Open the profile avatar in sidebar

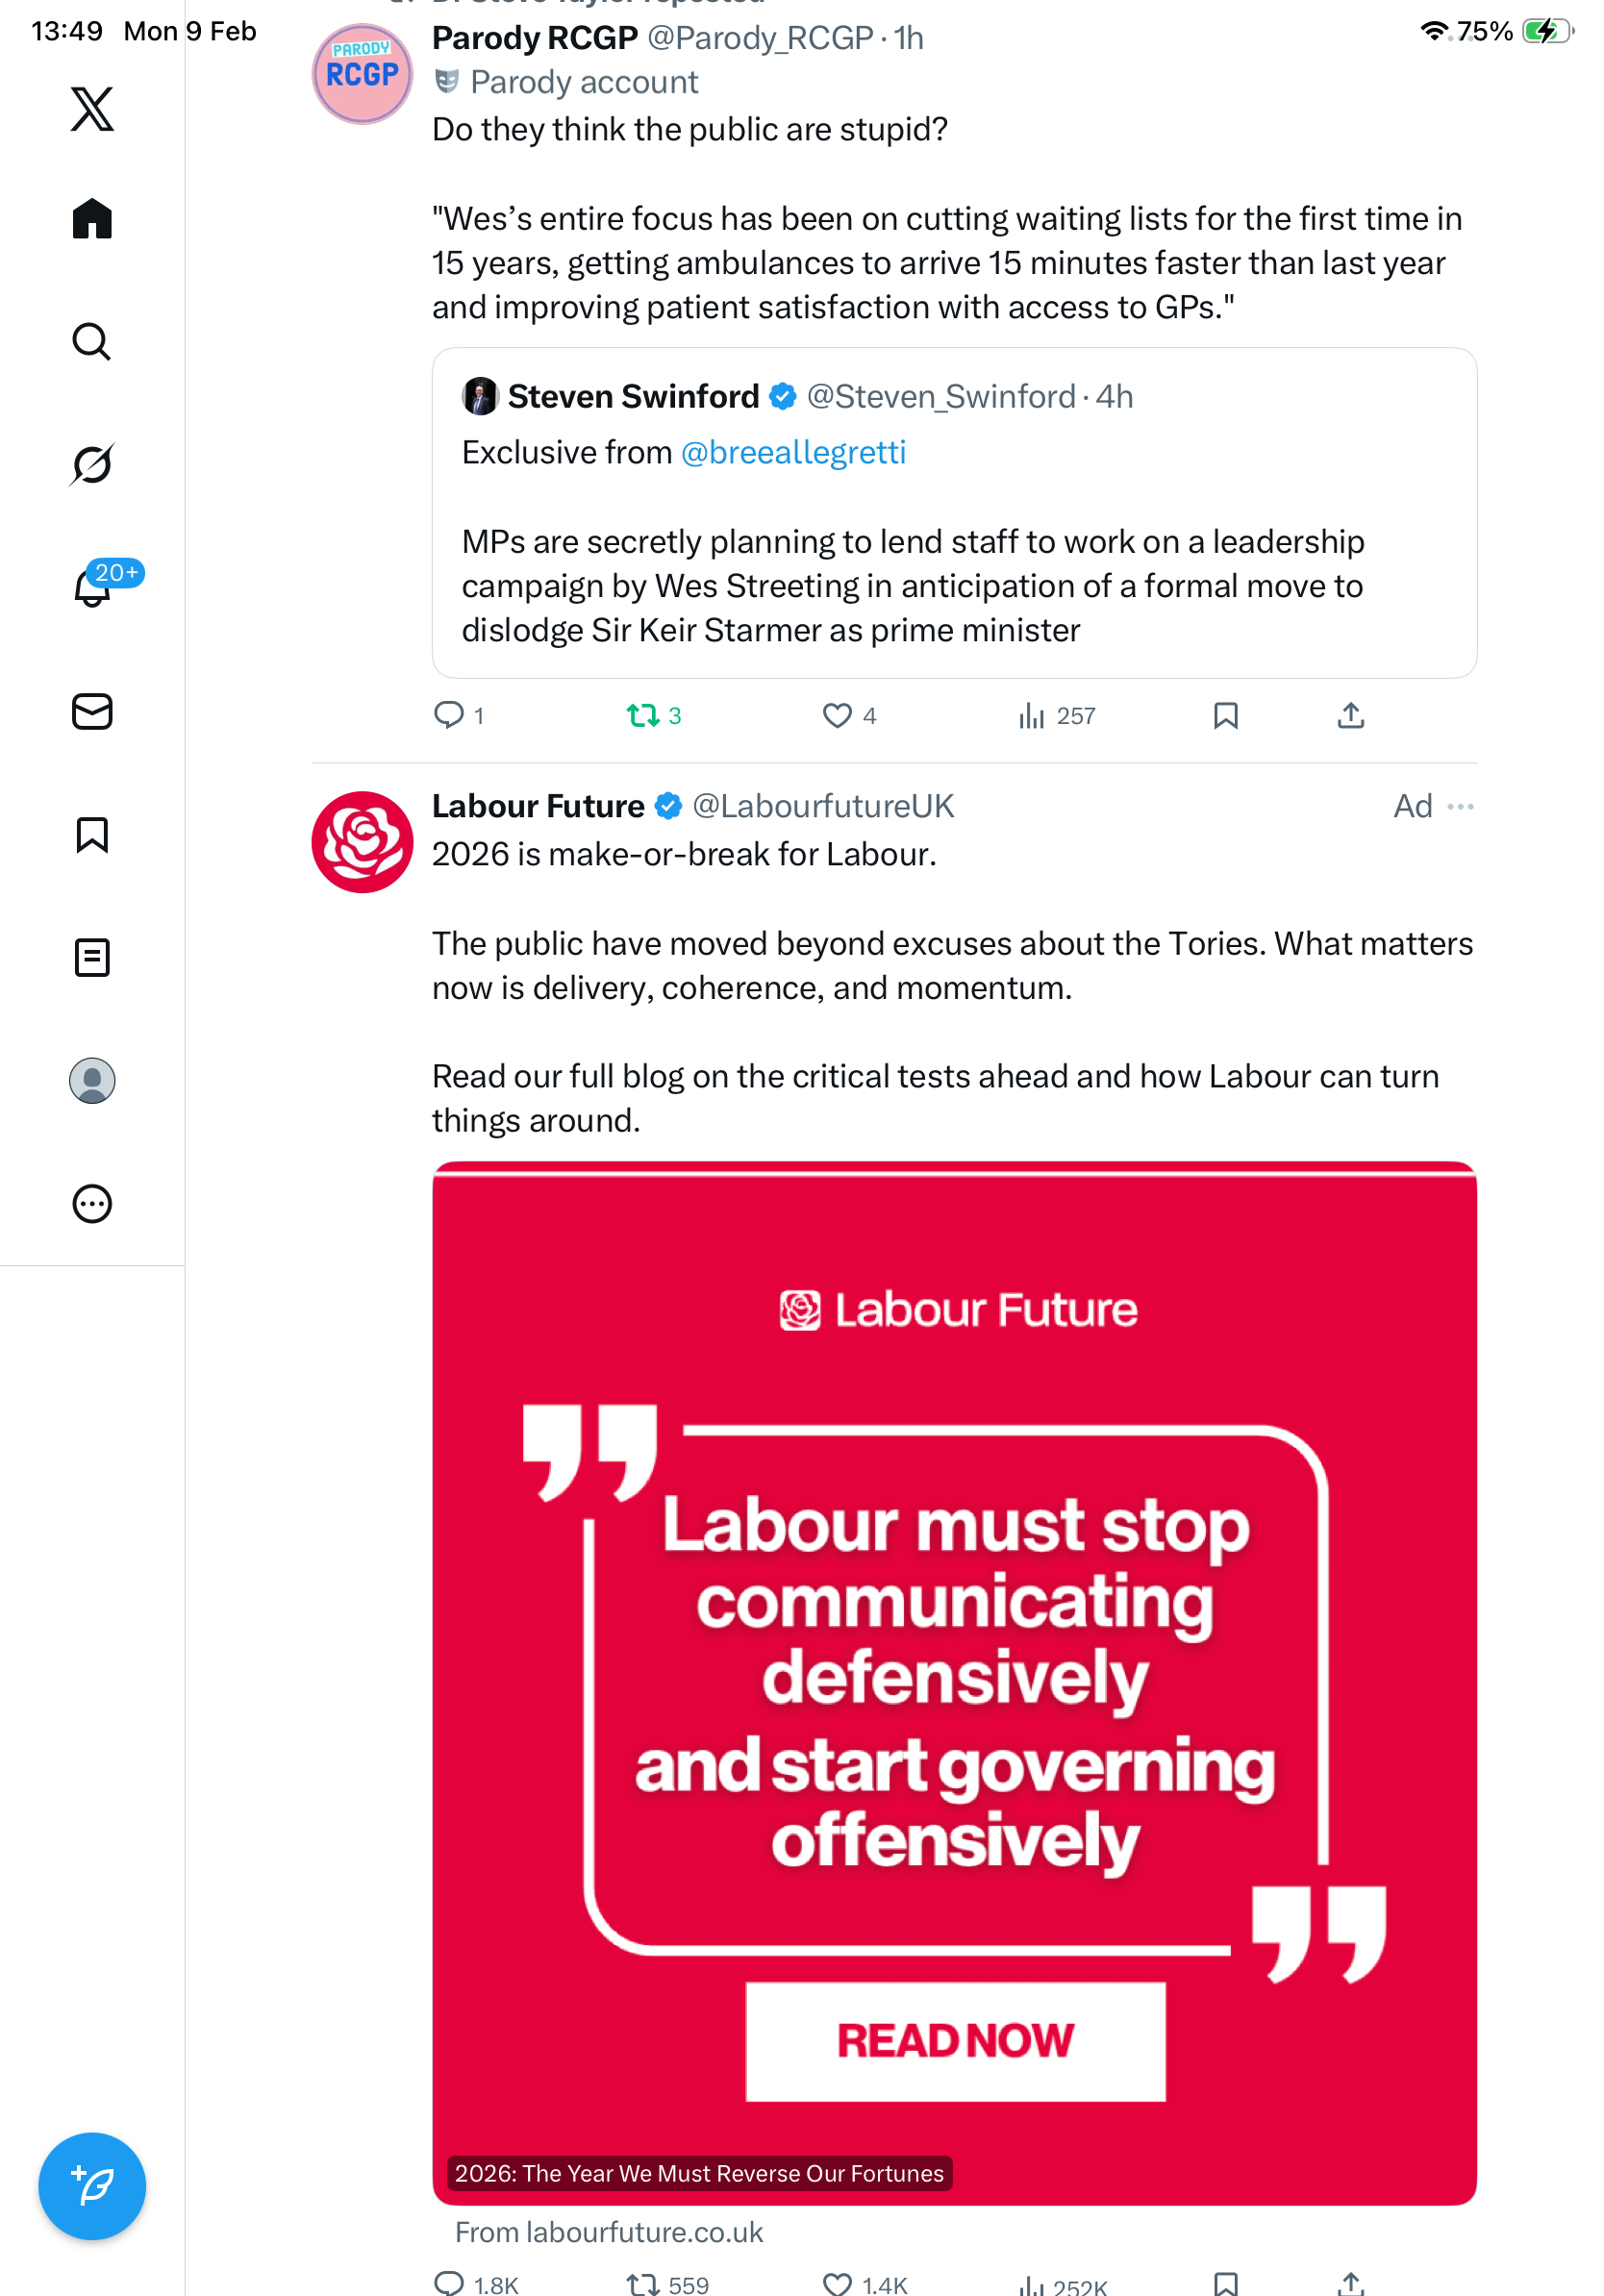pos(92,1081)
